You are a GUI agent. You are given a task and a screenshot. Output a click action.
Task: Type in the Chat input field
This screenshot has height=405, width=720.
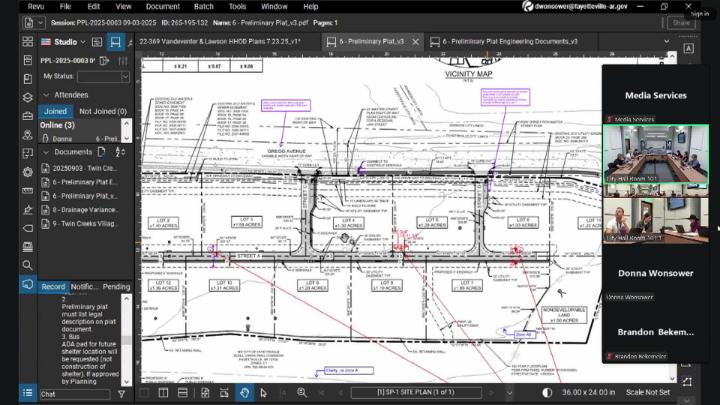click(75, 394)
